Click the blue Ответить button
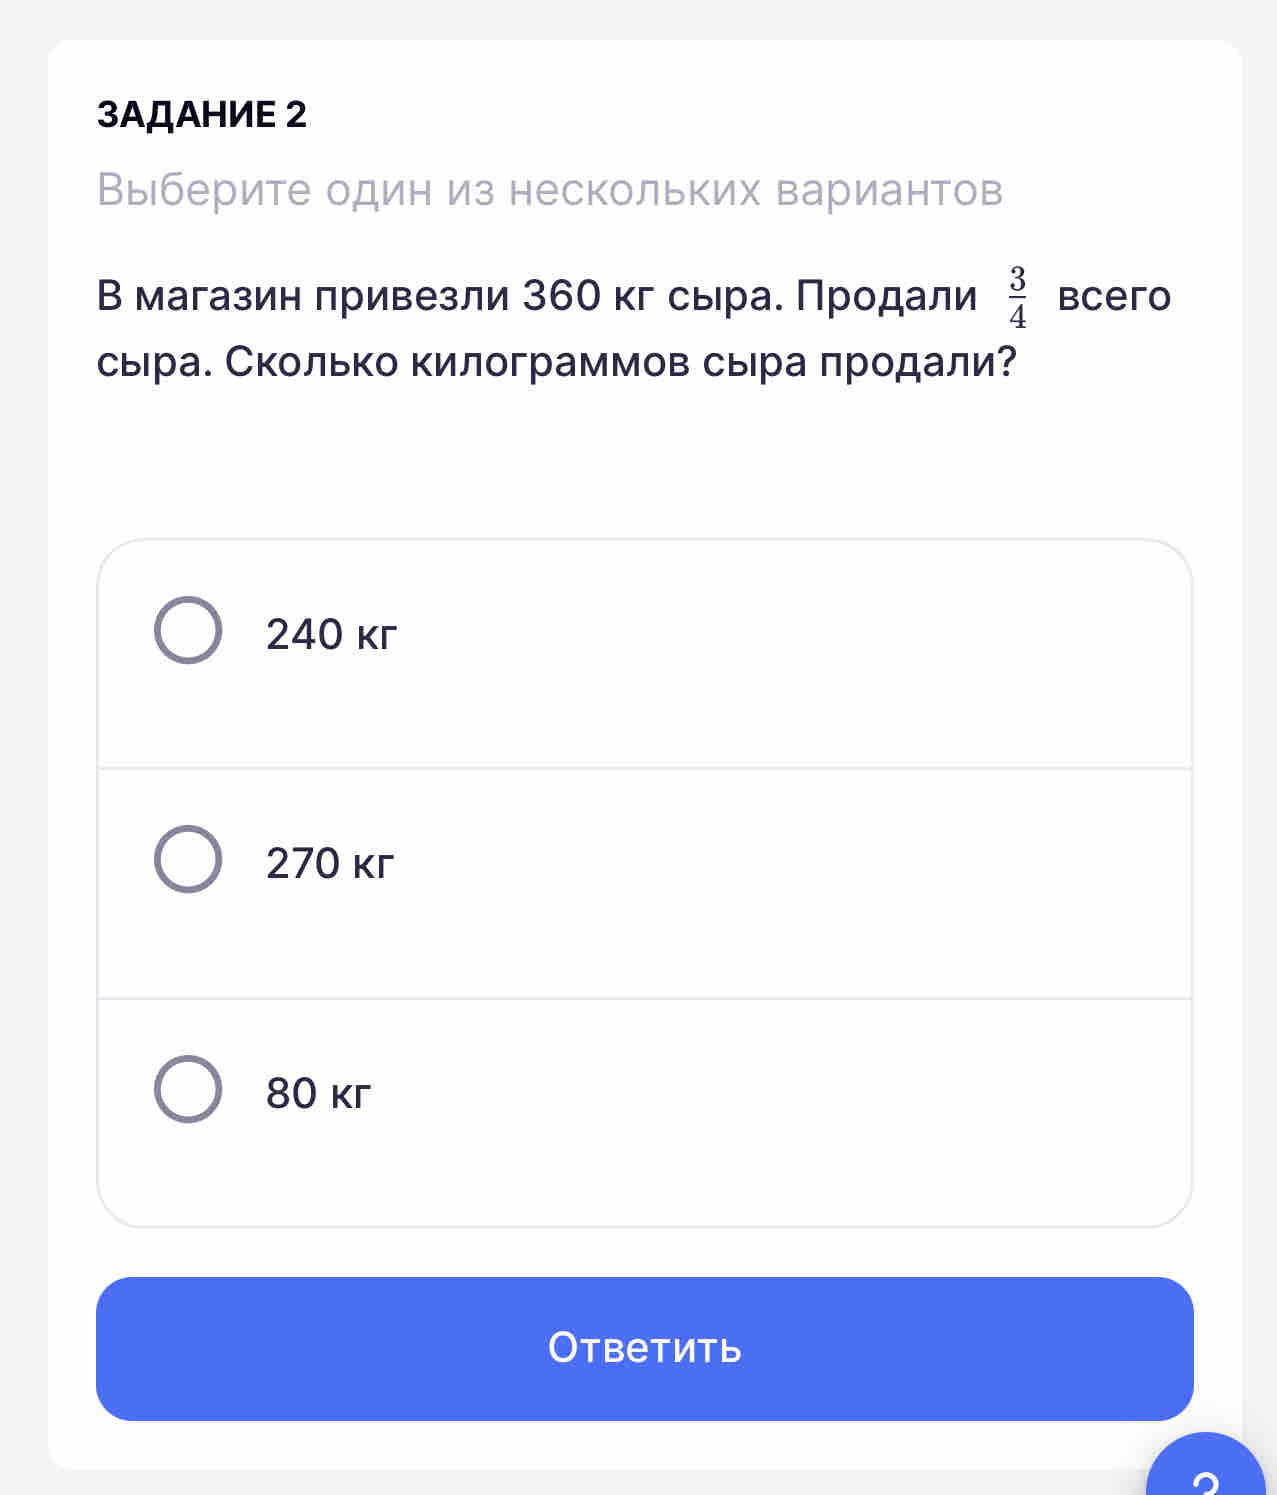Screen dimensions: 1277x1495 (645, 1348)
